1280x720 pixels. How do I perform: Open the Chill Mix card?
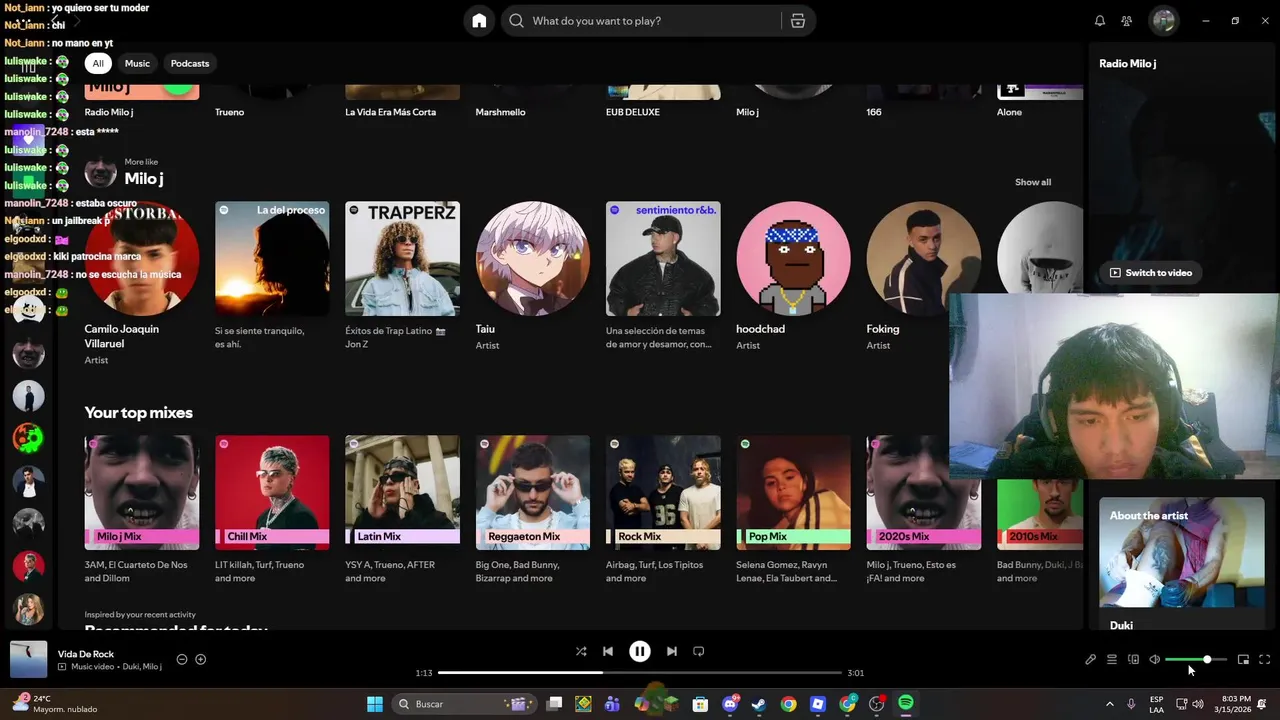(x=272, y=510)
